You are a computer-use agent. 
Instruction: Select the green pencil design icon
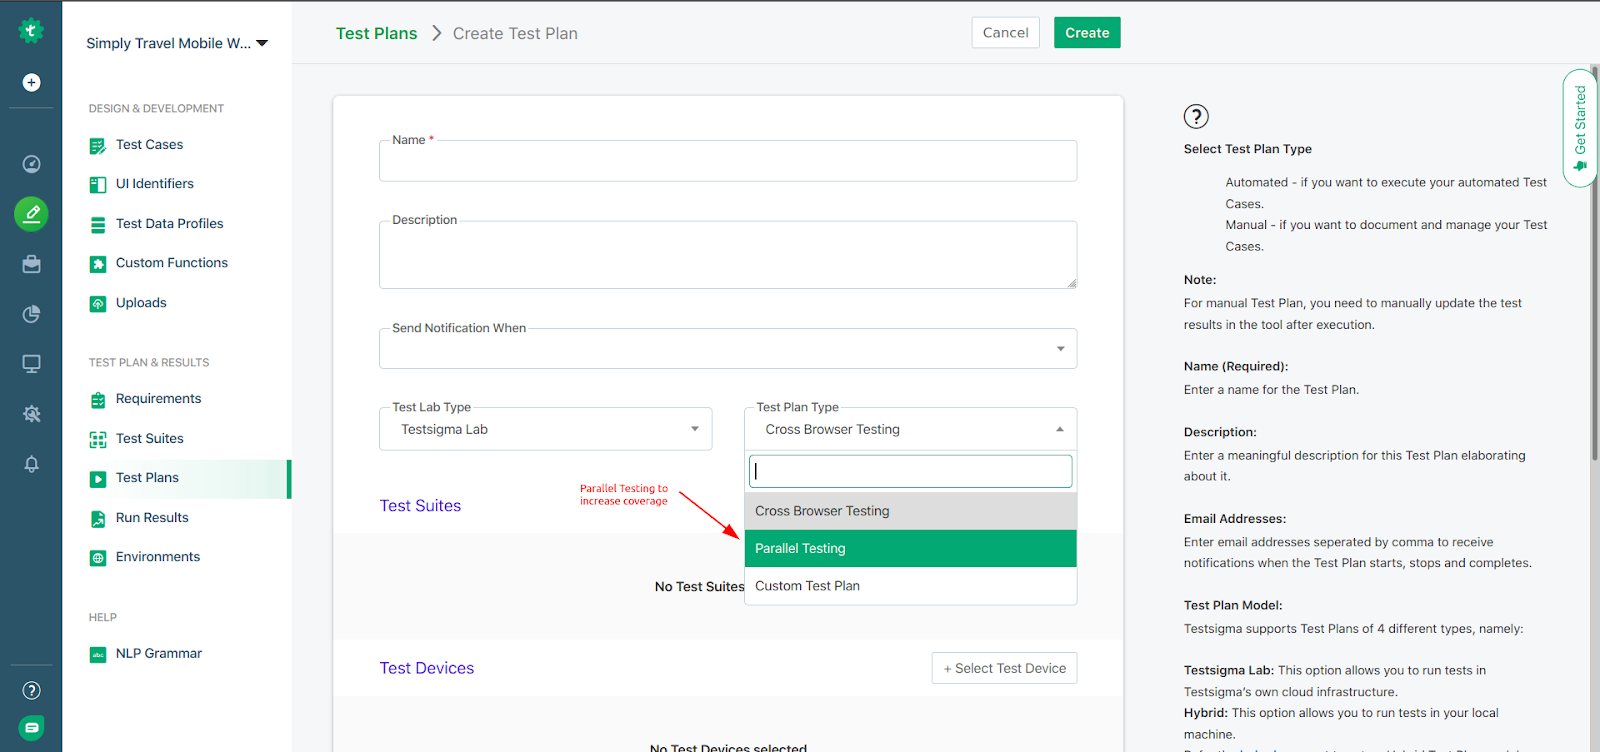tap(31, 214)
